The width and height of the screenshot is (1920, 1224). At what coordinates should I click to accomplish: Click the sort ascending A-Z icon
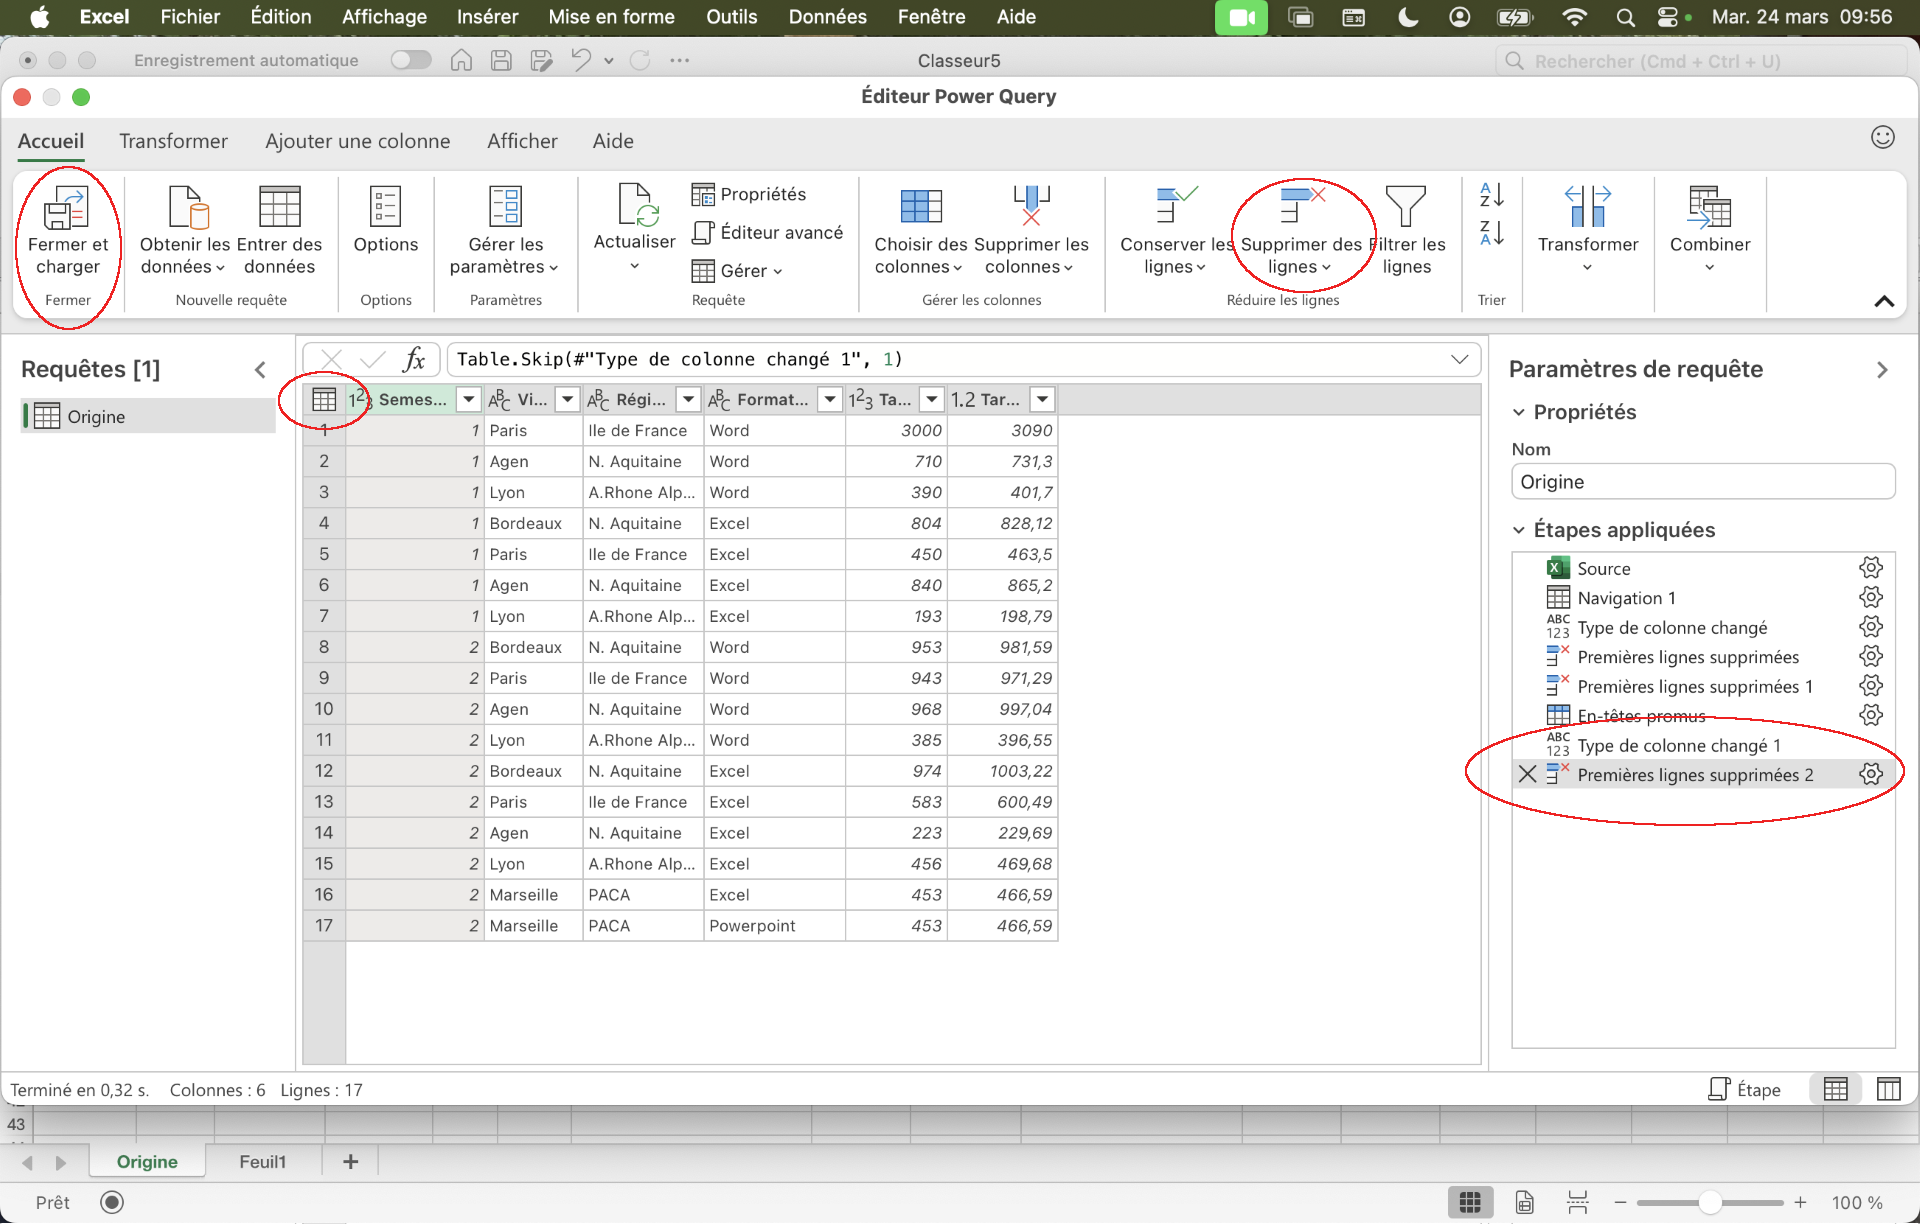tap(1491, 194)
